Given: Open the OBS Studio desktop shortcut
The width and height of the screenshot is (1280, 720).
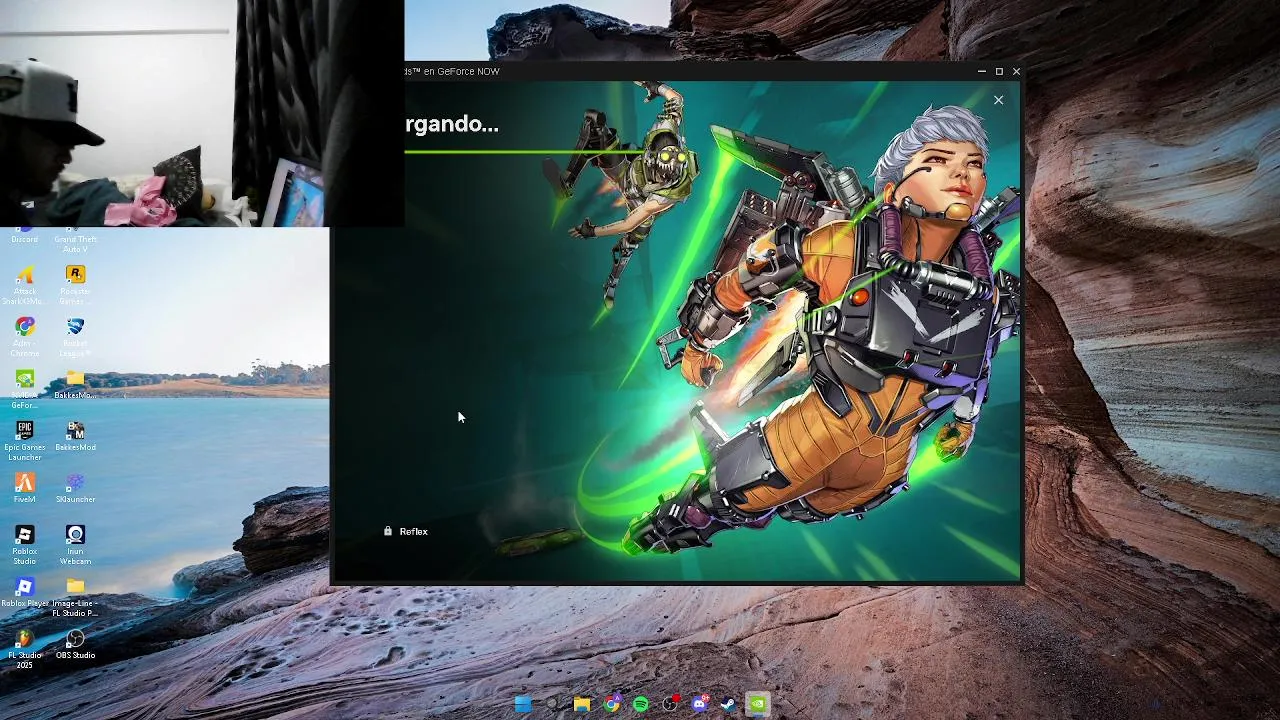Looking at the screenshot, I should [x=75, y=644].
